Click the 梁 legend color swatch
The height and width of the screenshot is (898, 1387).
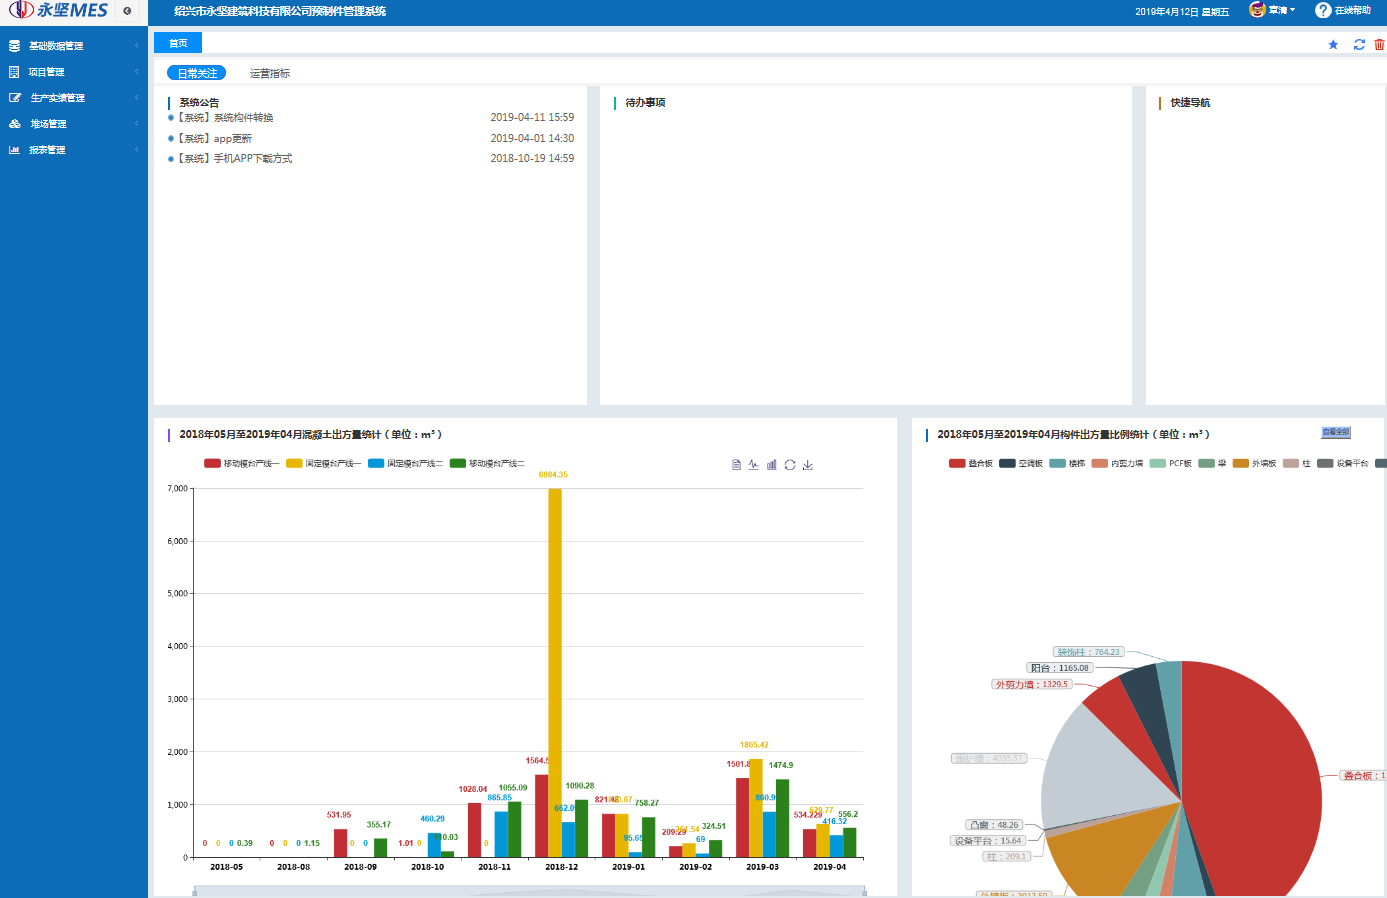click(1206, 464)
